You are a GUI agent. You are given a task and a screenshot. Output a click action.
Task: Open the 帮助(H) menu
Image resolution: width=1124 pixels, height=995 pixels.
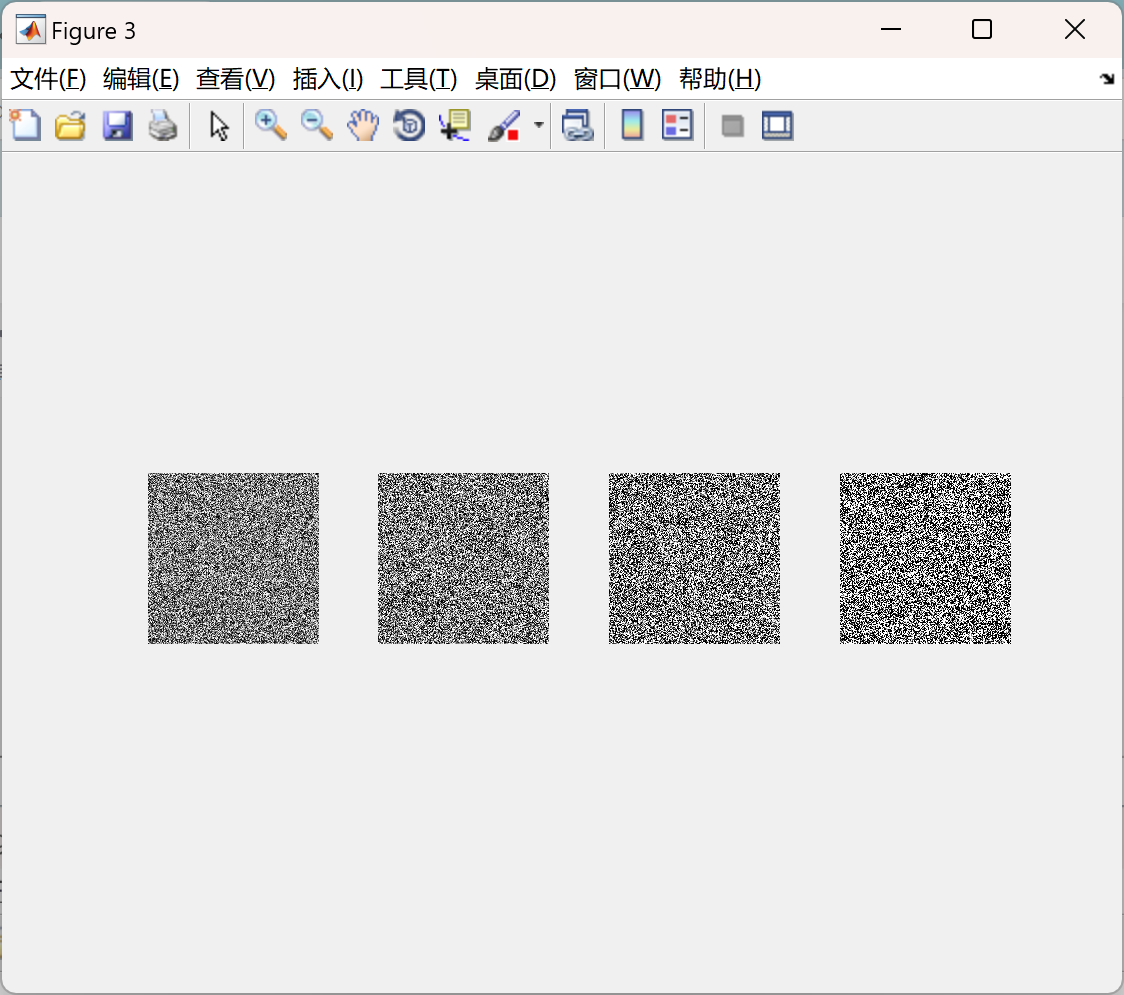[720, 79]
